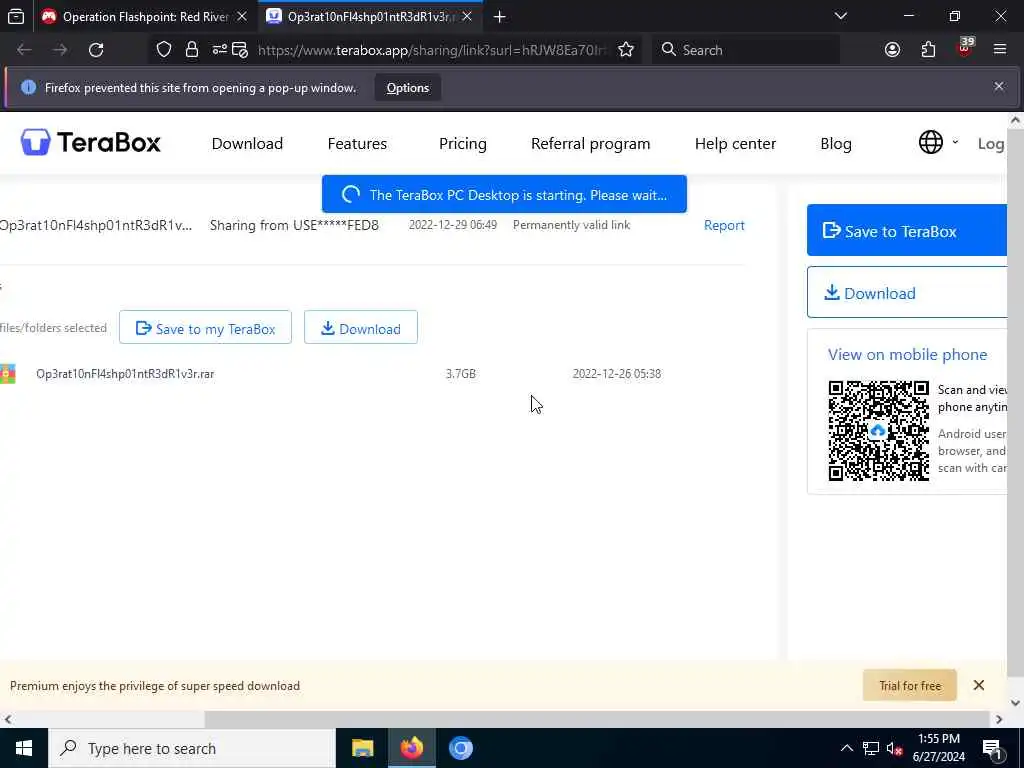This screenshot has height=768, width=1024.
Task: Close the Operation Flashpoint tab
Action: pos(242,16)
